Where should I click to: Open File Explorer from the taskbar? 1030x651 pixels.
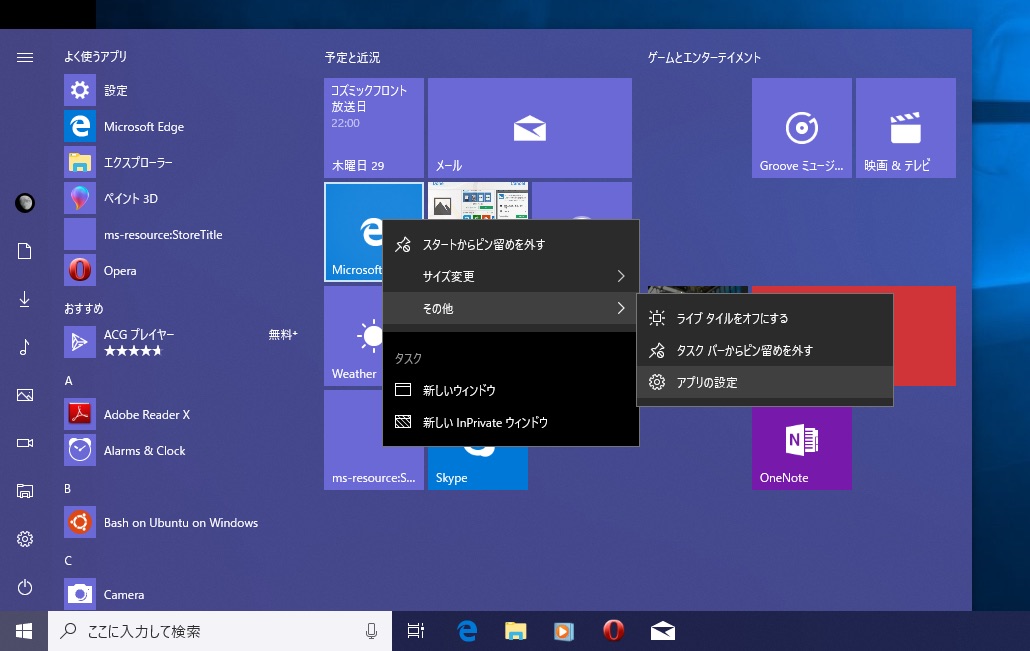[x=516, y=631]
